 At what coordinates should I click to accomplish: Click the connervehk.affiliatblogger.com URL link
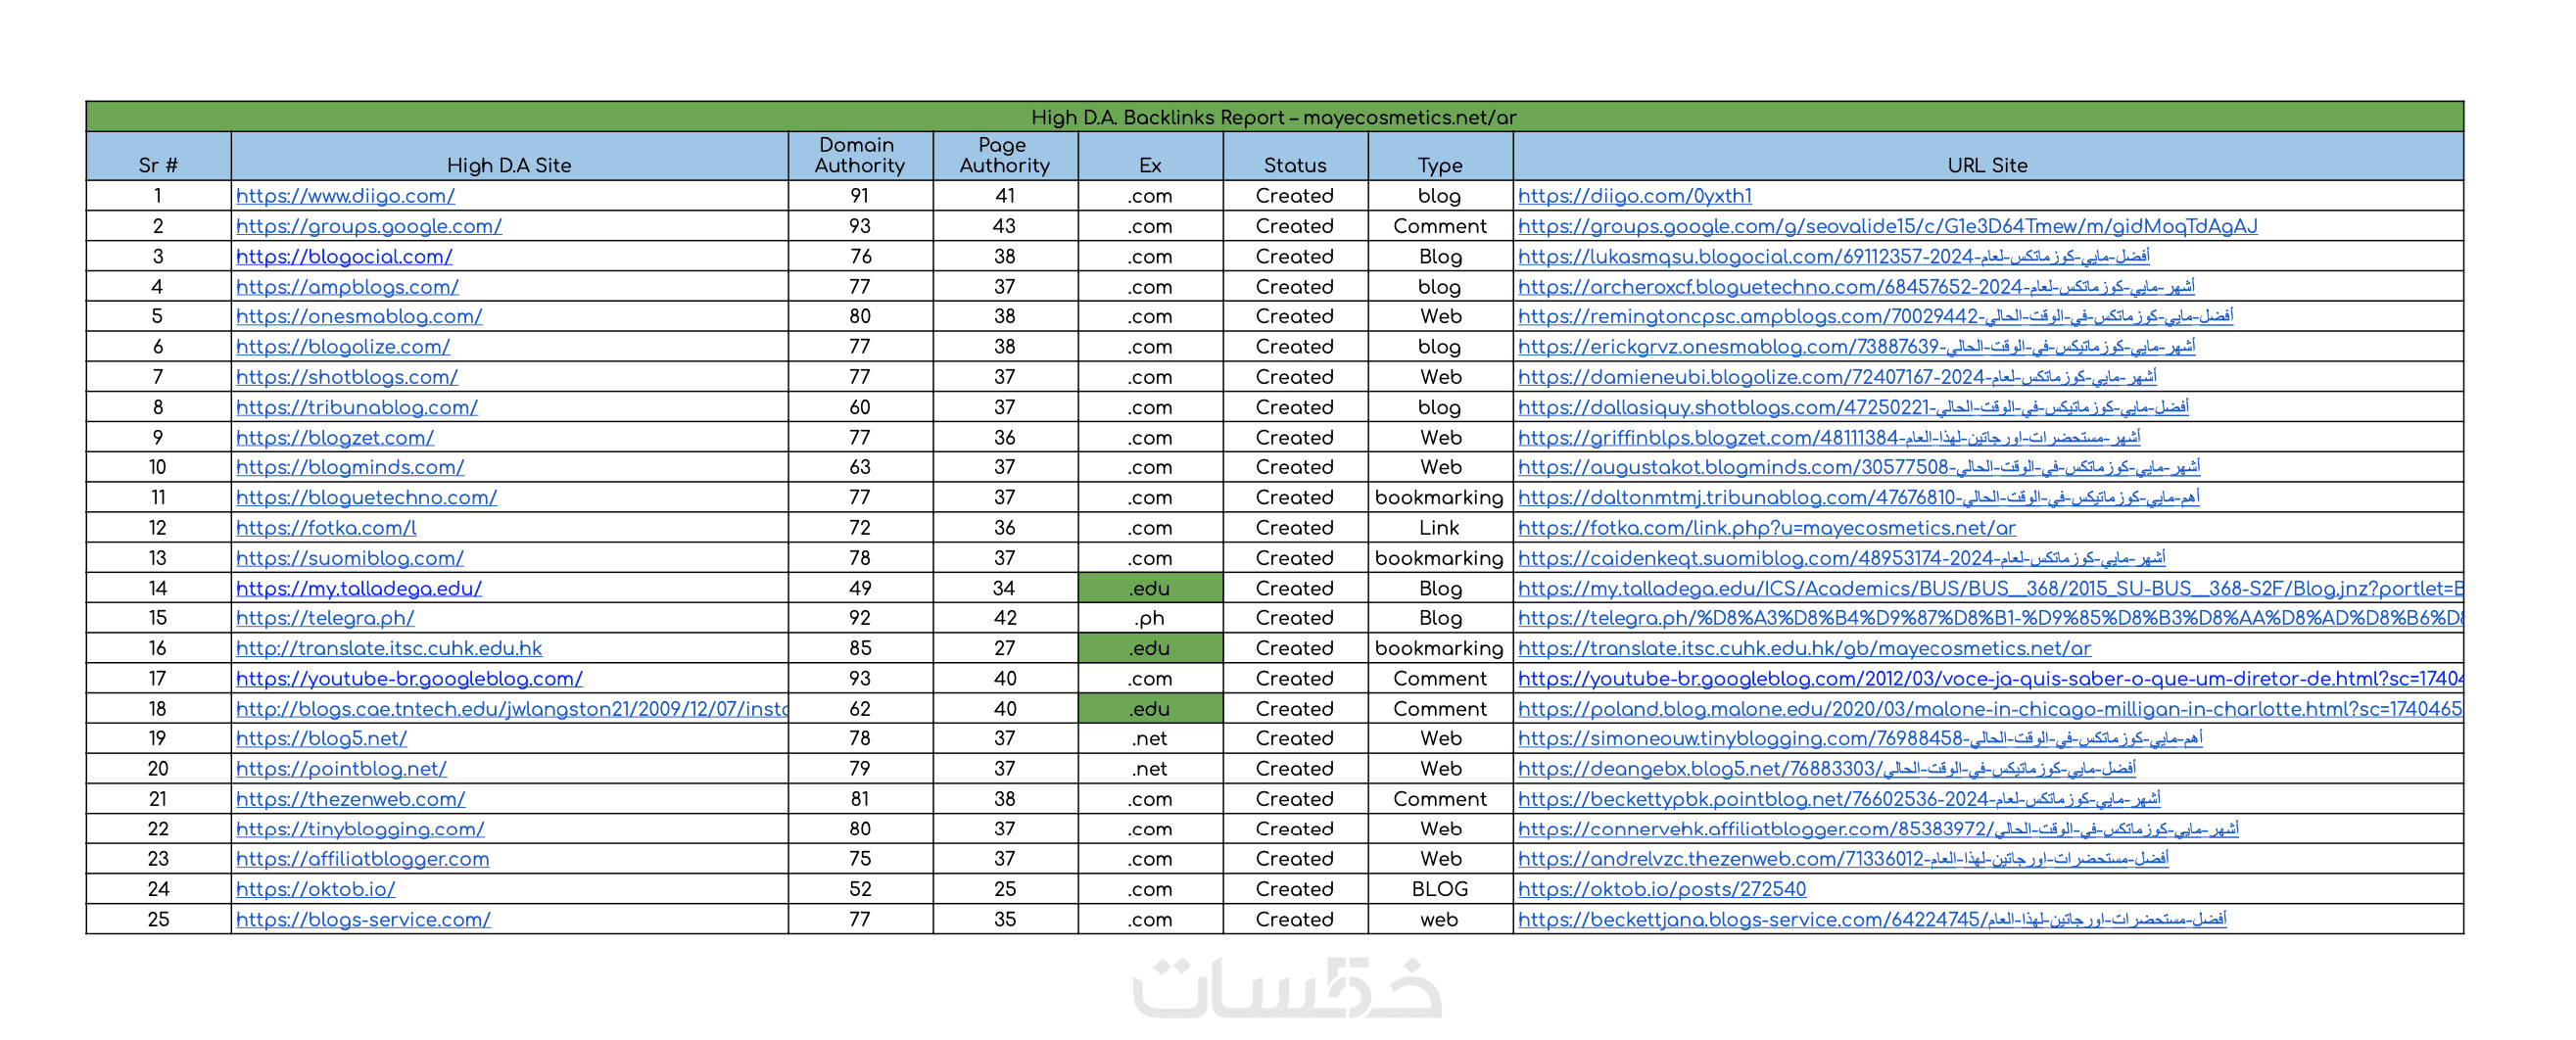(x=1878, y=829)
